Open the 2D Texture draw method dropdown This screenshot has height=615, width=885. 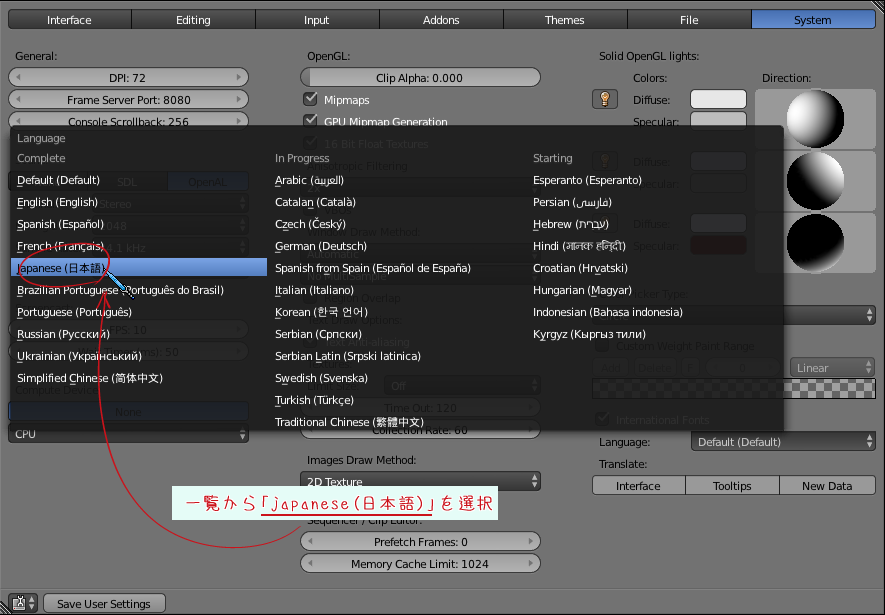(x=420, y=481)
